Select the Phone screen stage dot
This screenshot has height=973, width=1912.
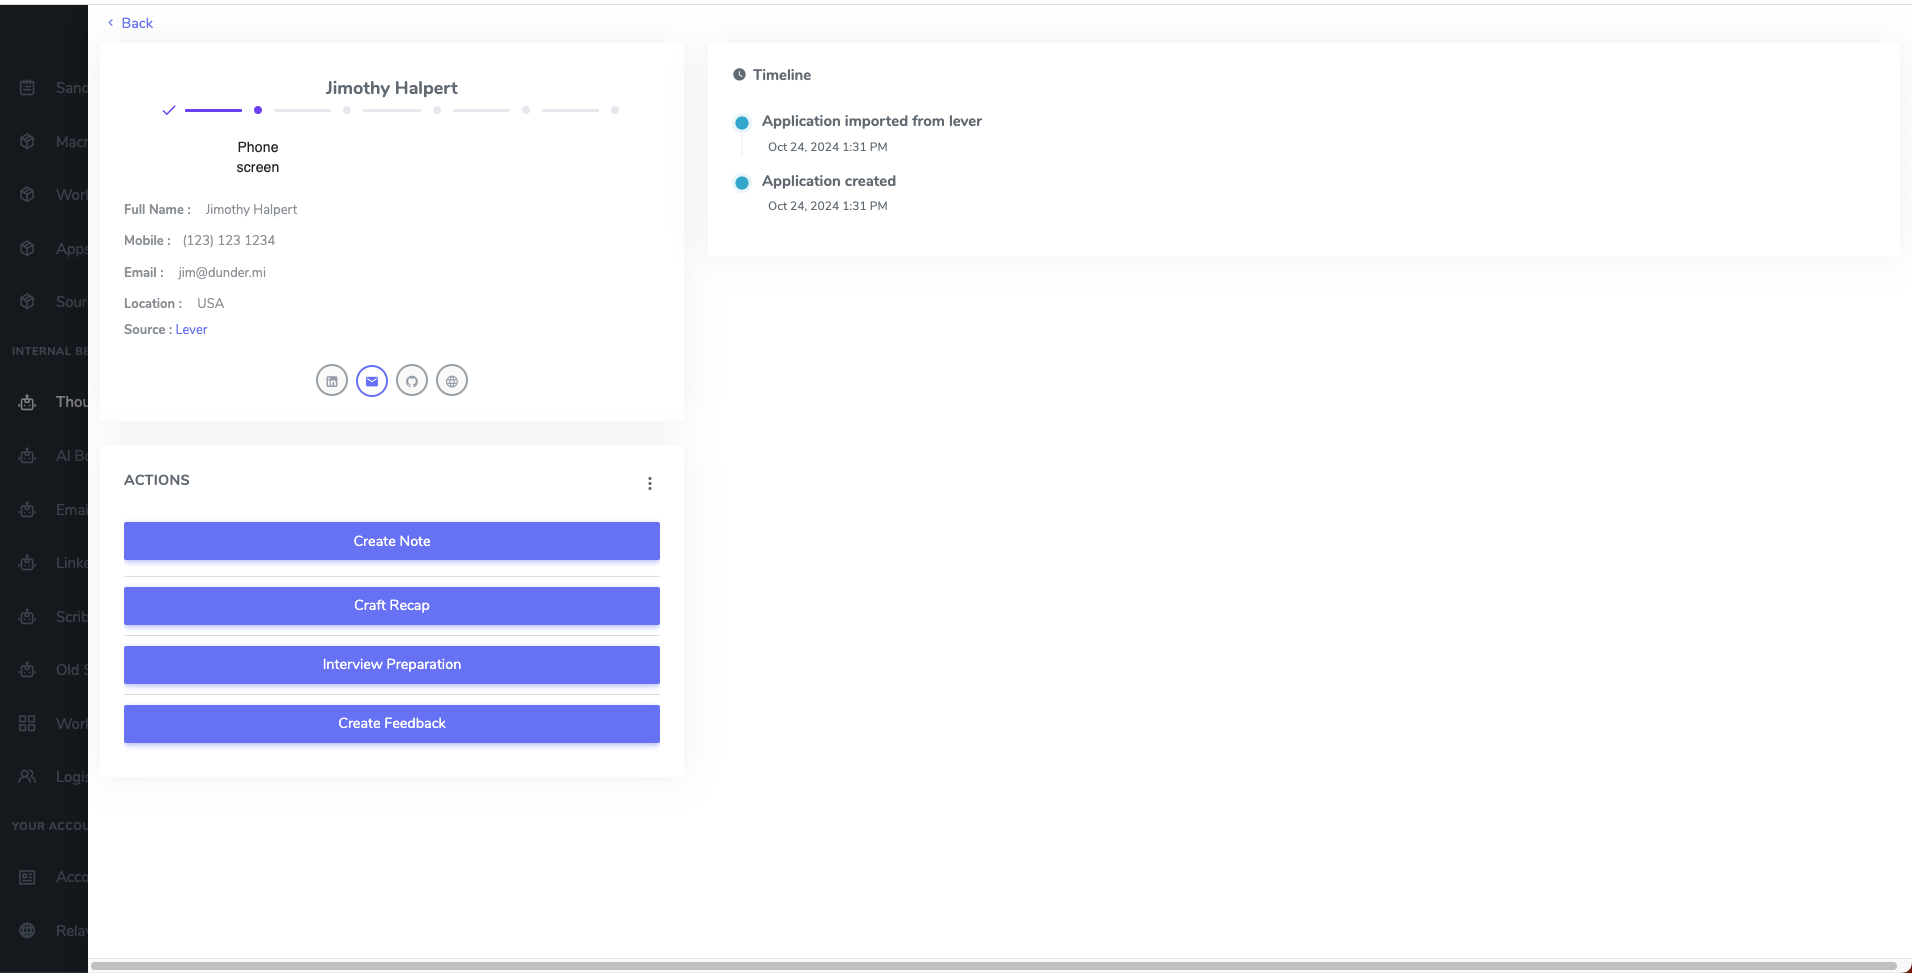coord(258,110)
